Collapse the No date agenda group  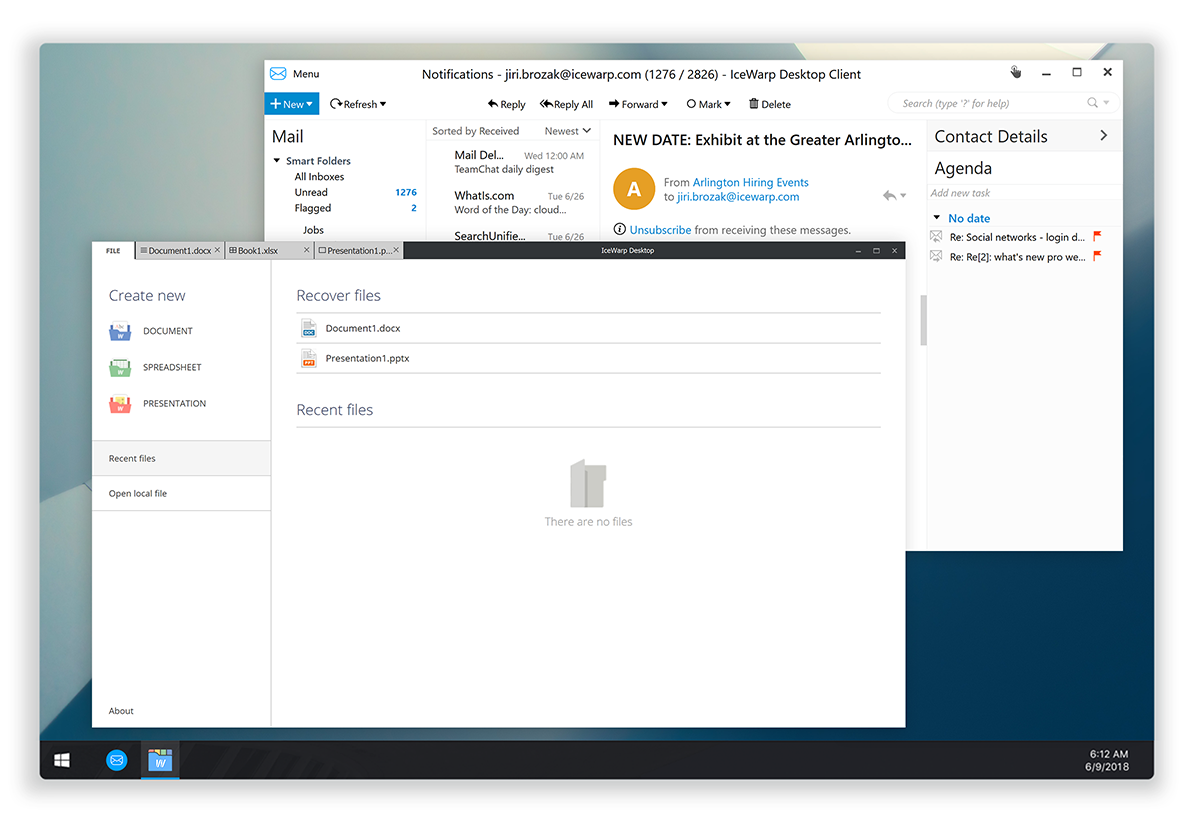(937, 218)
